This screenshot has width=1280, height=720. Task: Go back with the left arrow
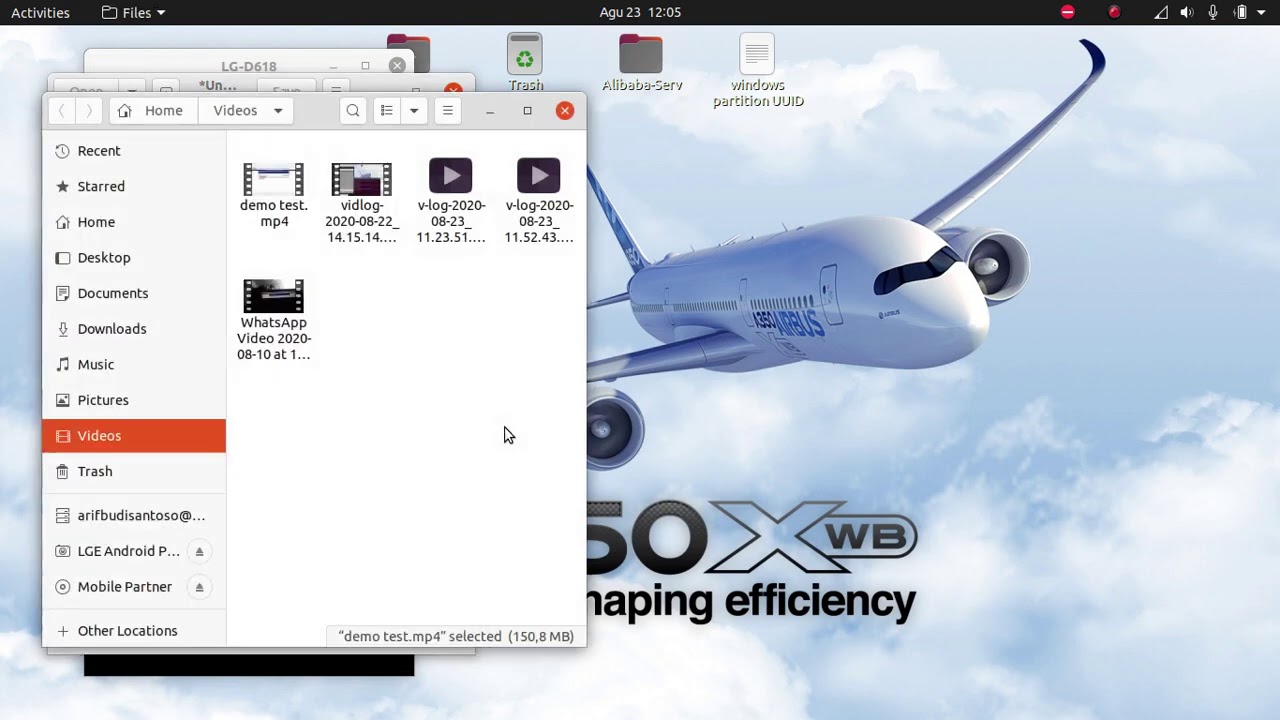point(62,111)
